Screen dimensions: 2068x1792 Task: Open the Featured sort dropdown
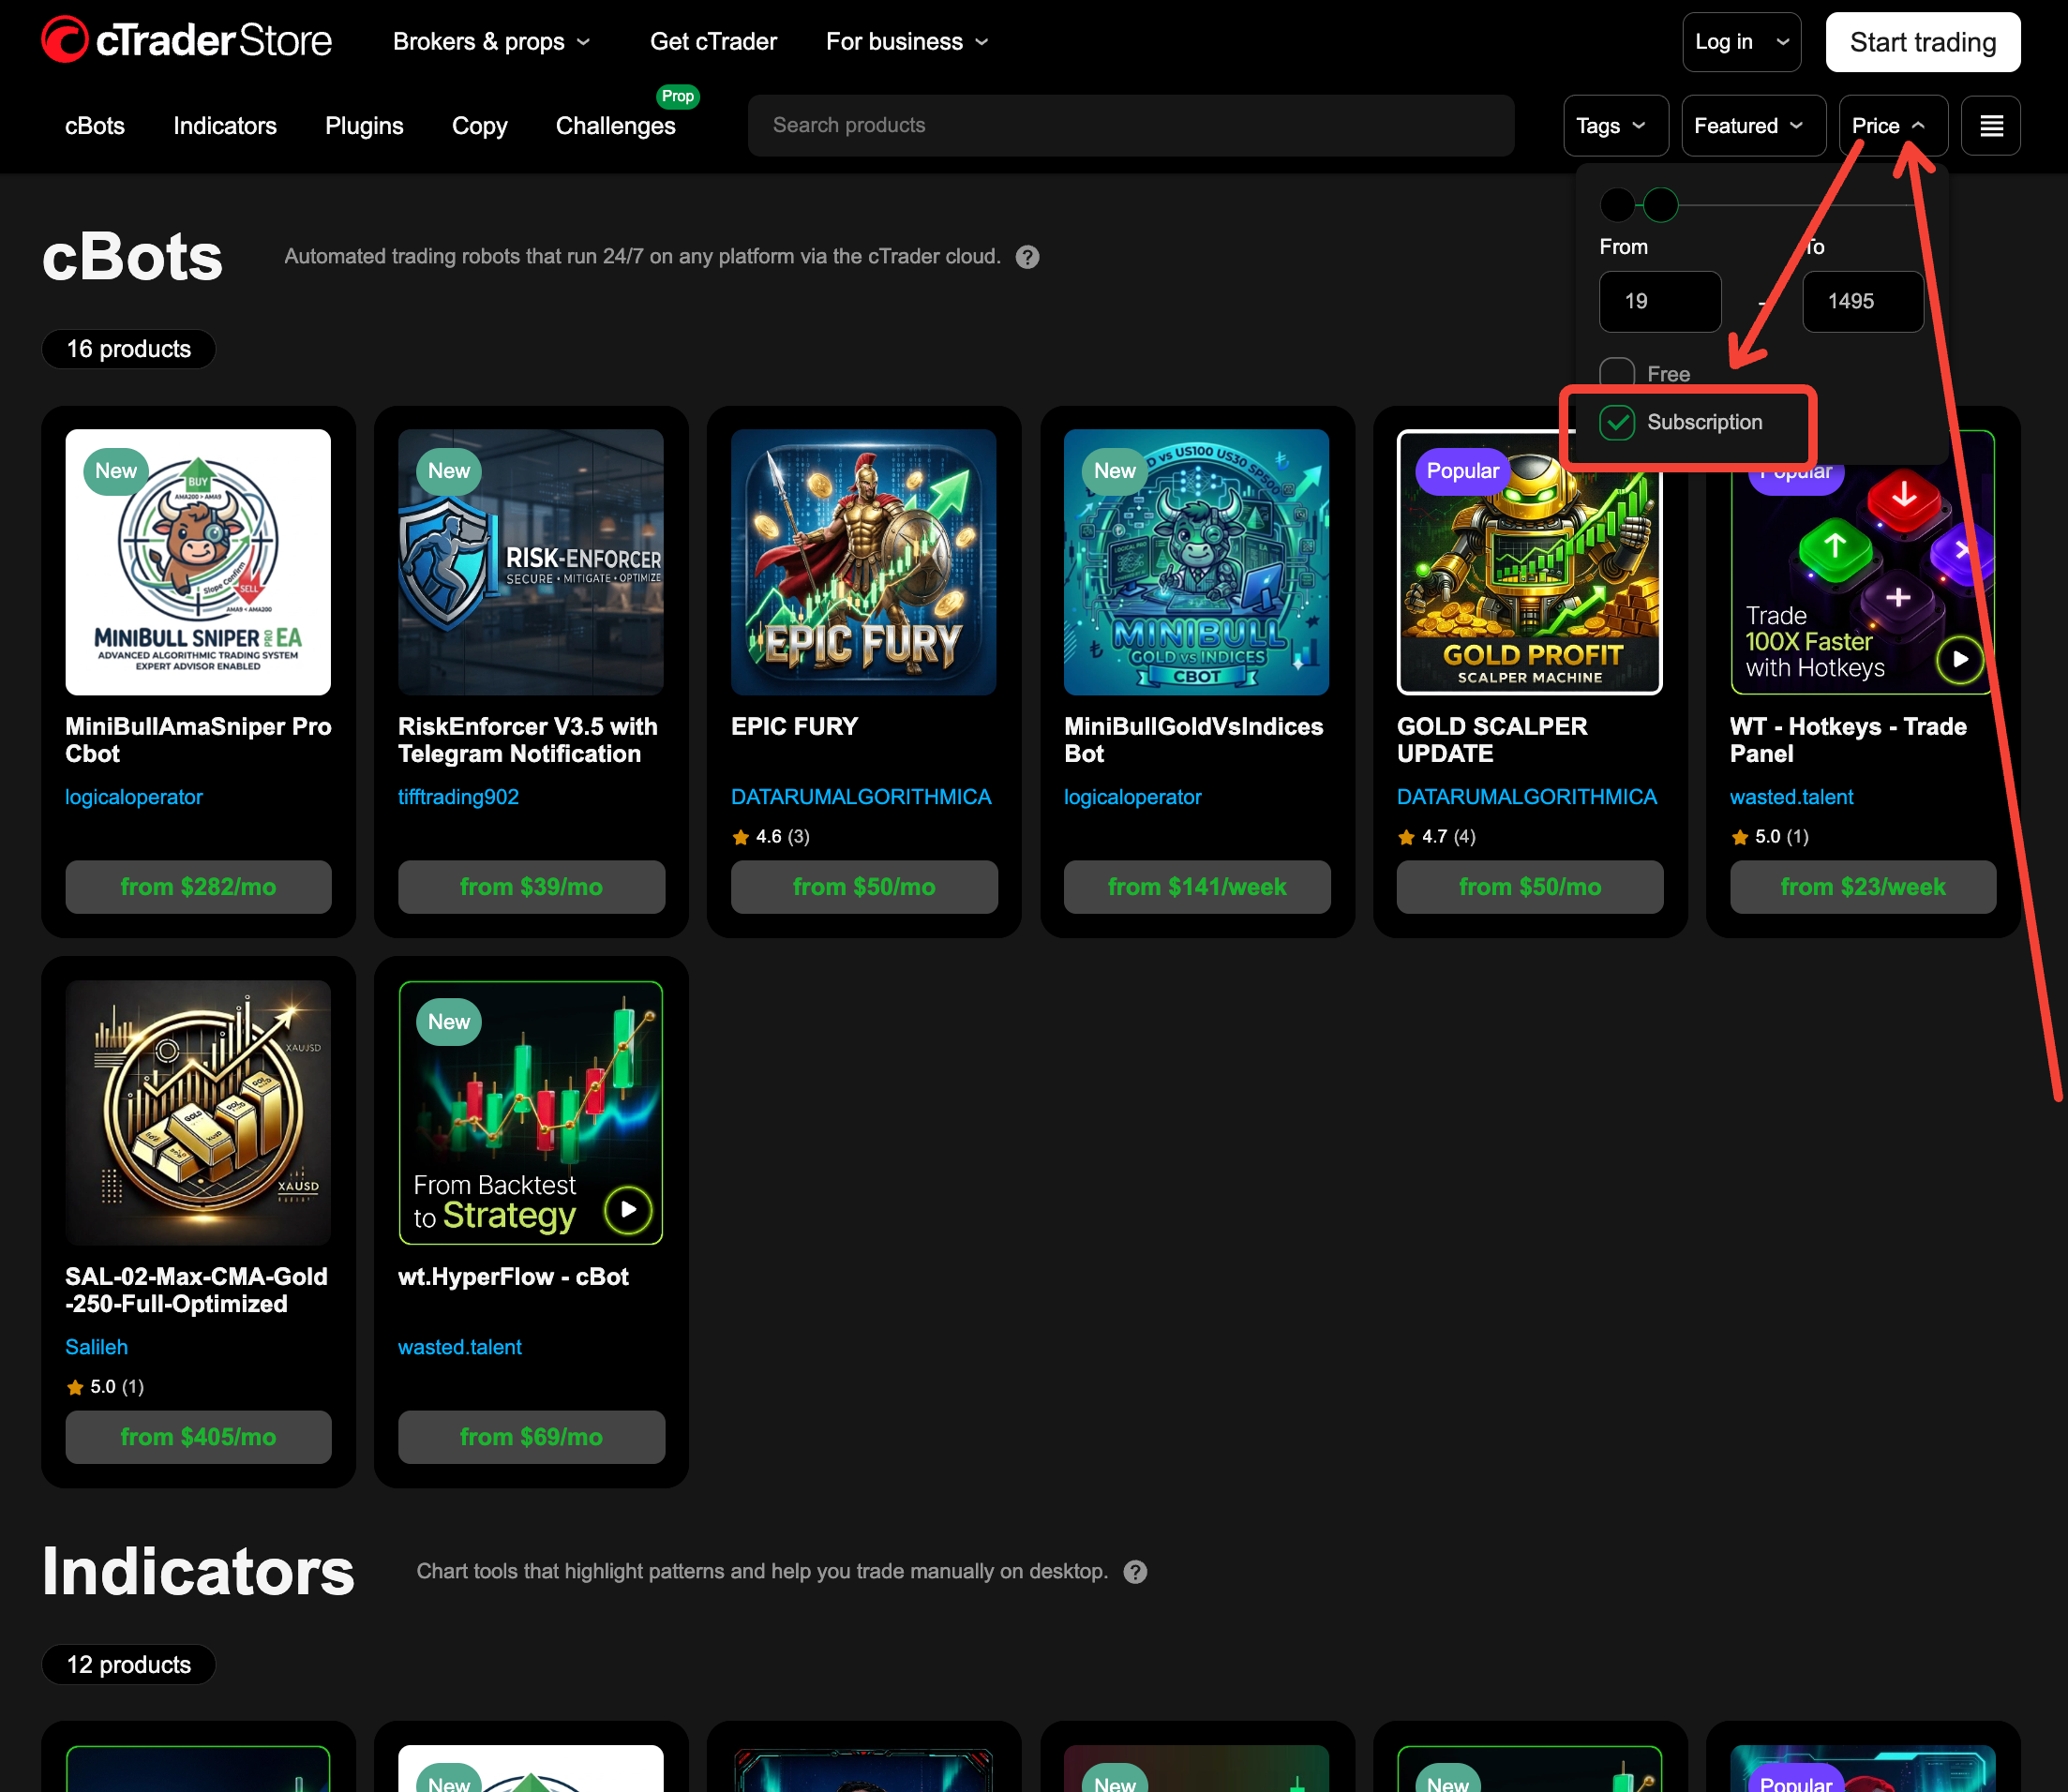[x=1753, y=126]
